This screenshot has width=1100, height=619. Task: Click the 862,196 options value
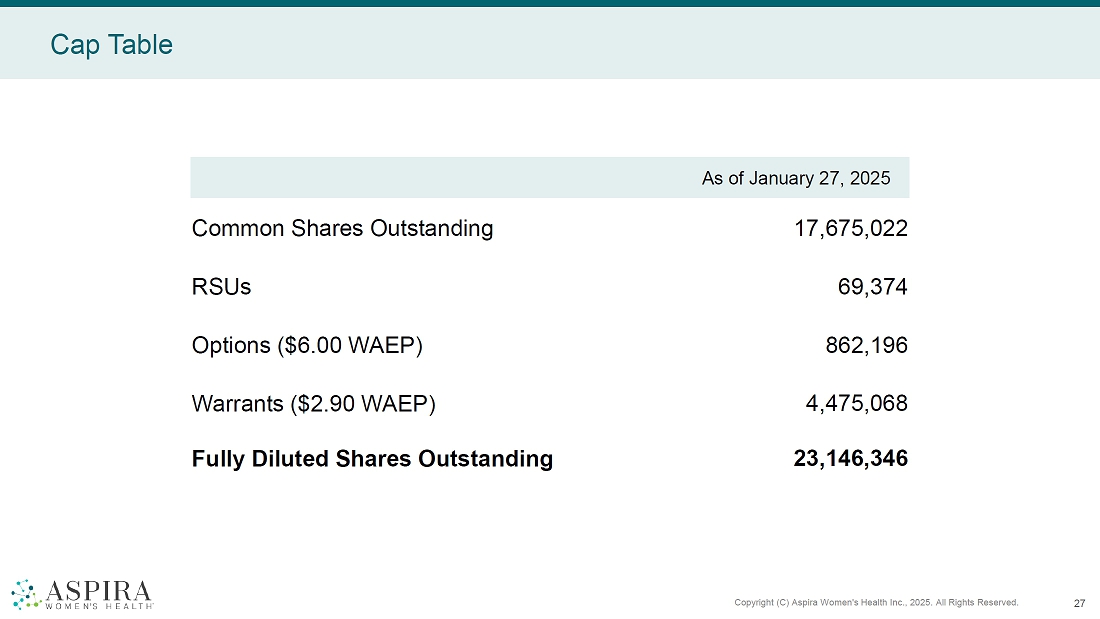866,346
